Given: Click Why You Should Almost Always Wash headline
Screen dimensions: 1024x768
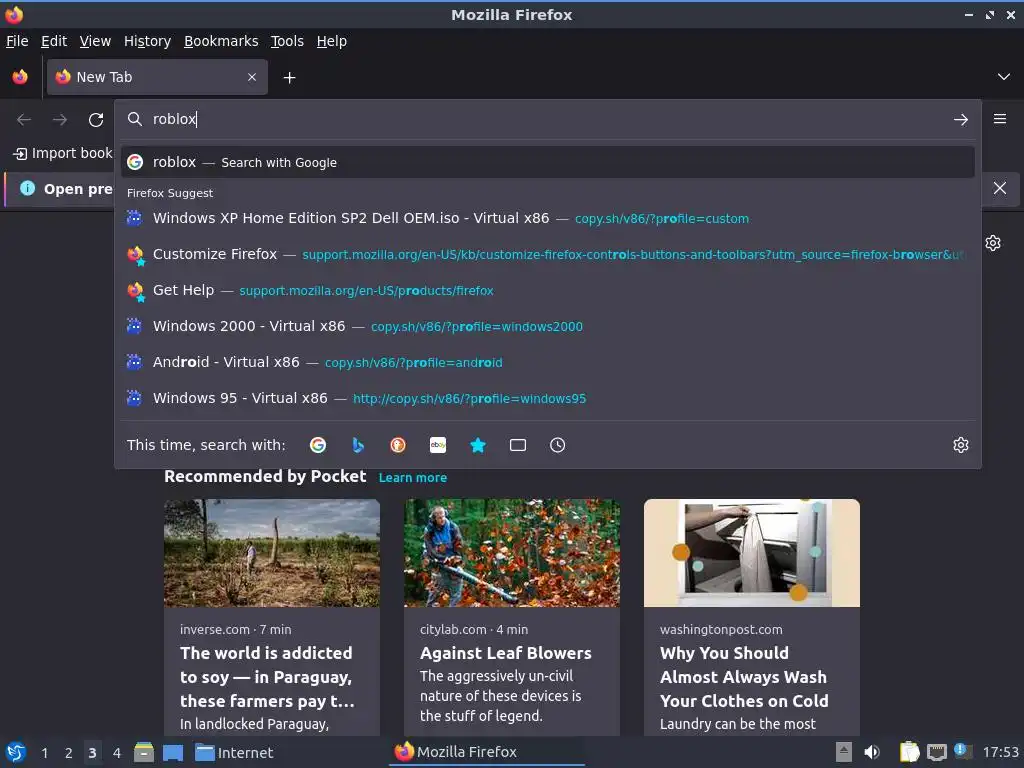Looking at the screenshot, I should tap(744, 677).
